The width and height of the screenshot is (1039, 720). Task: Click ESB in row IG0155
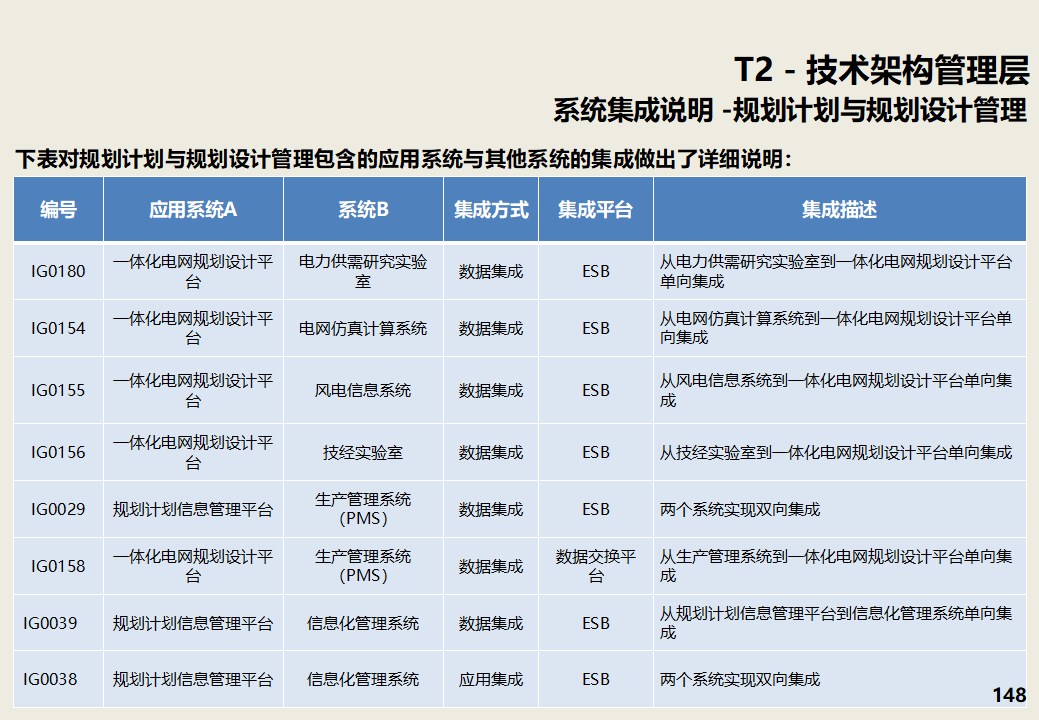pyautogui.click(x=596, y=390)
